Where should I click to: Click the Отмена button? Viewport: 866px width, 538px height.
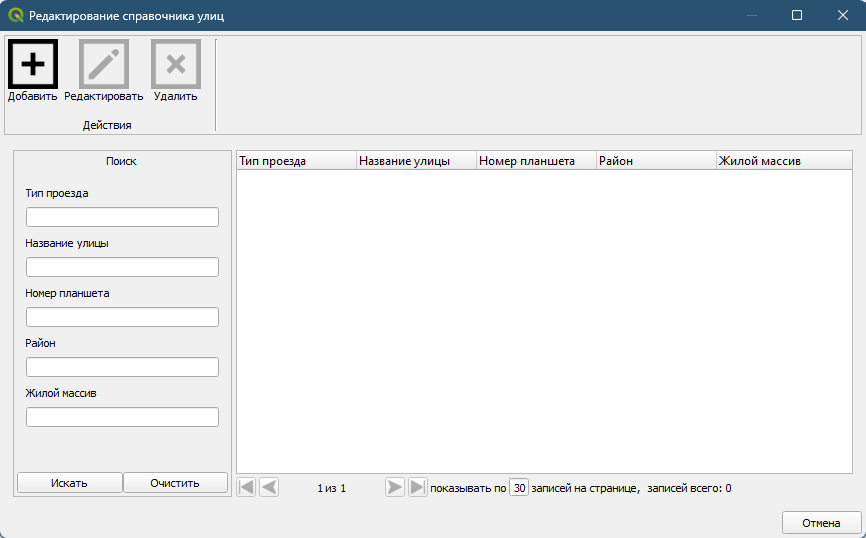pos(820,523)
